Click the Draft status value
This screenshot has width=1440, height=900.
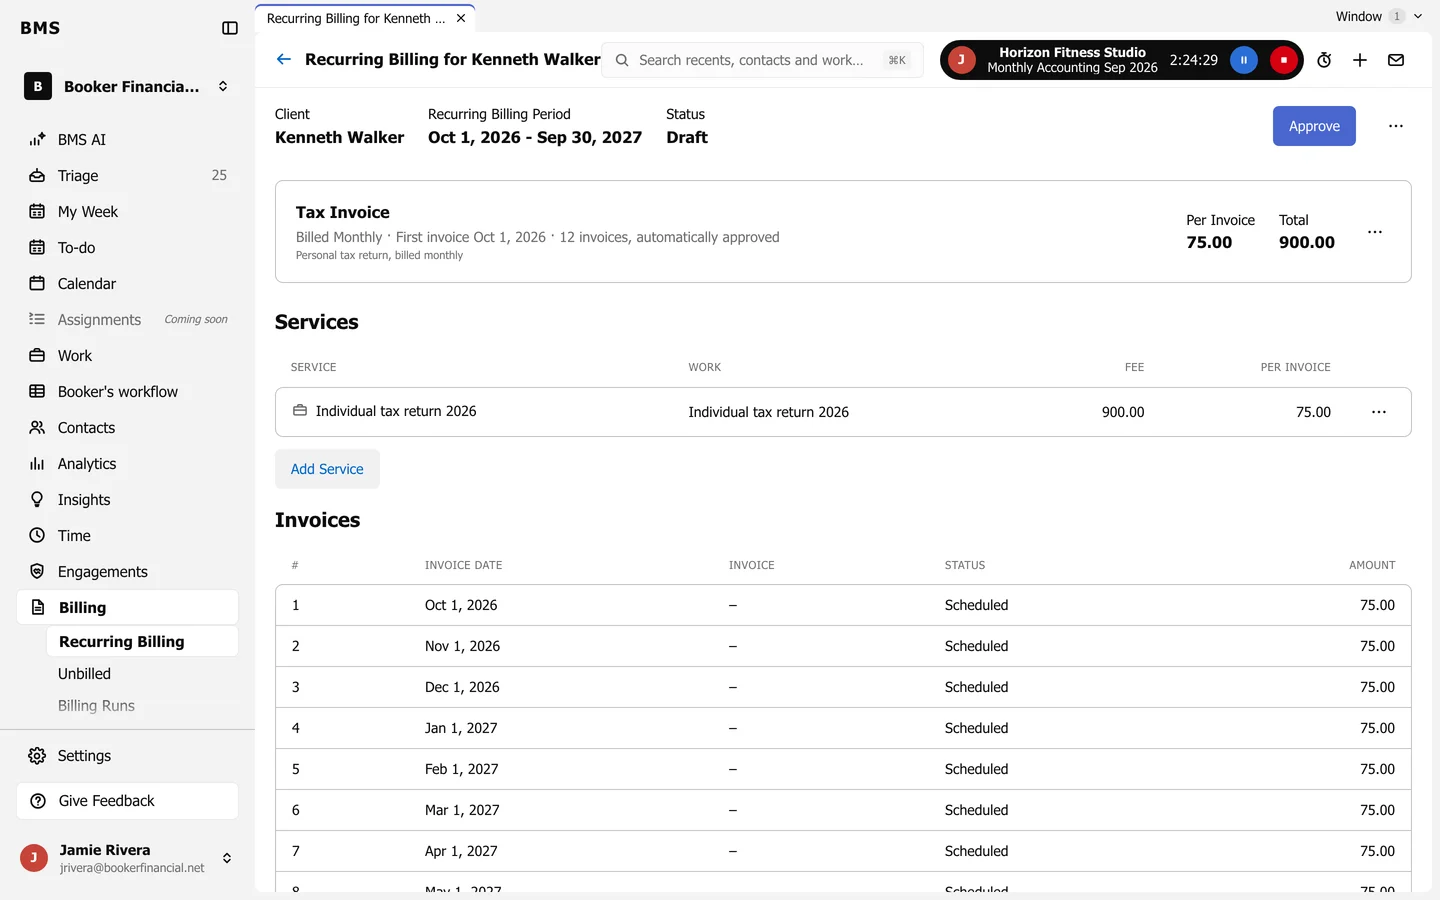click(x=687, y=138)
